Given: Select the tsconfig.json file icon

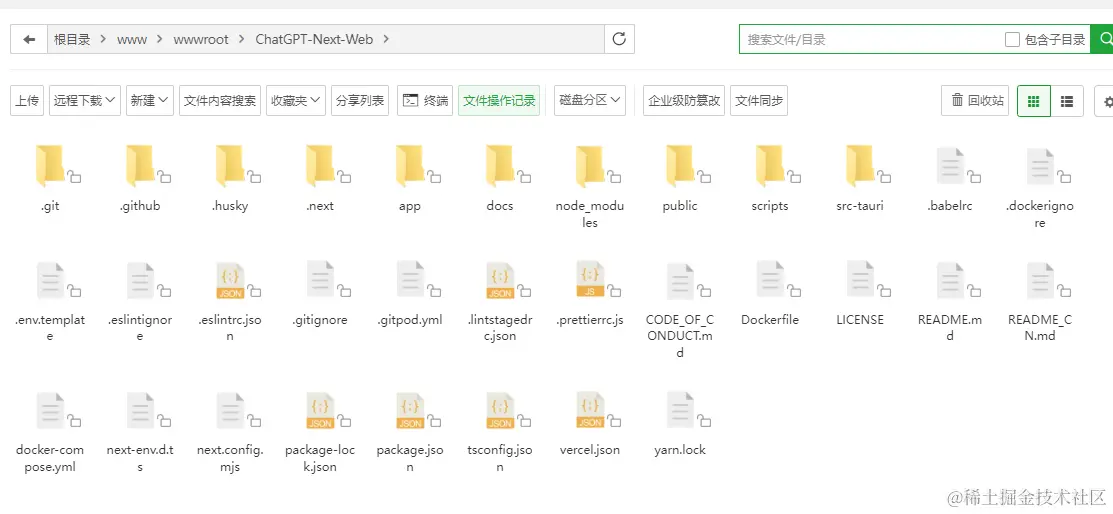Looking at the screenshot, I should point(500,412).
